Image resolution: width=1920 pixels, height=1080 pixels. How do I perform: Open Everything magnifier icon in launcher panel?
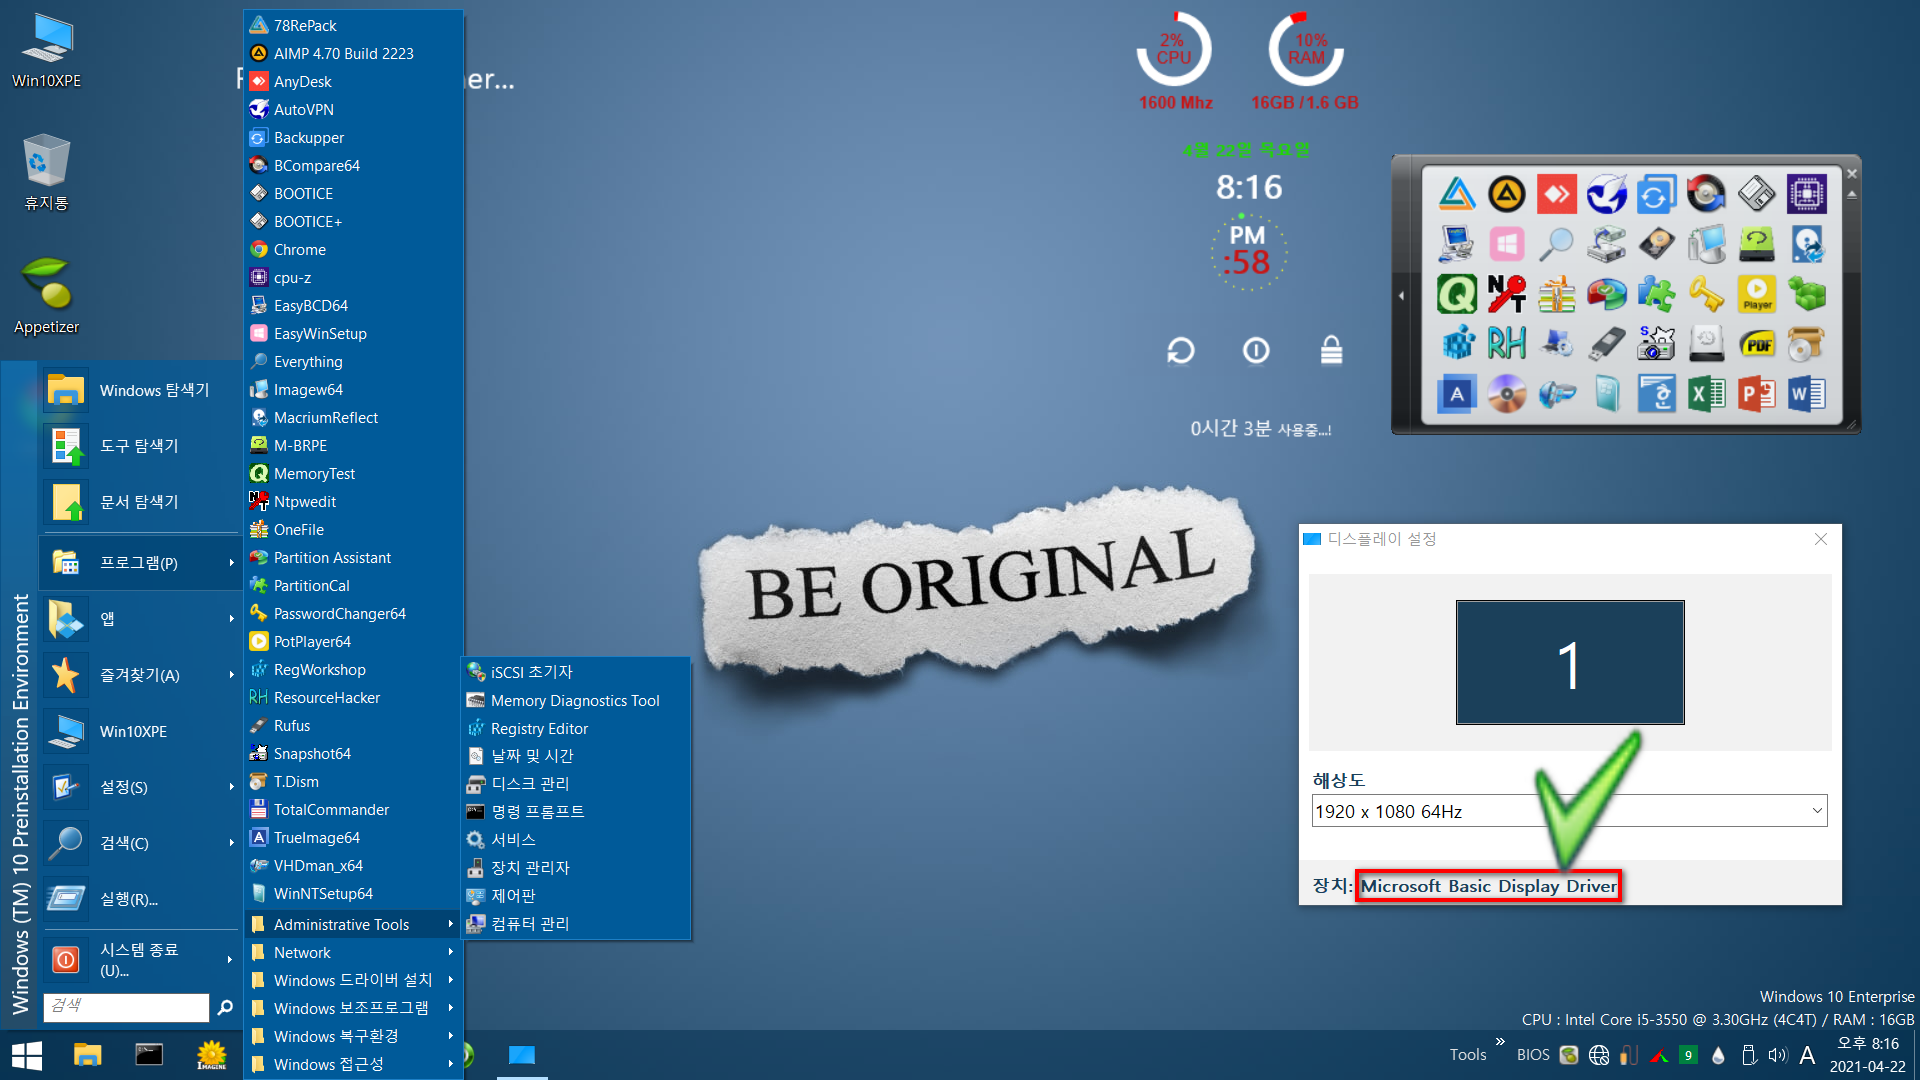[x=1556, y=244]
